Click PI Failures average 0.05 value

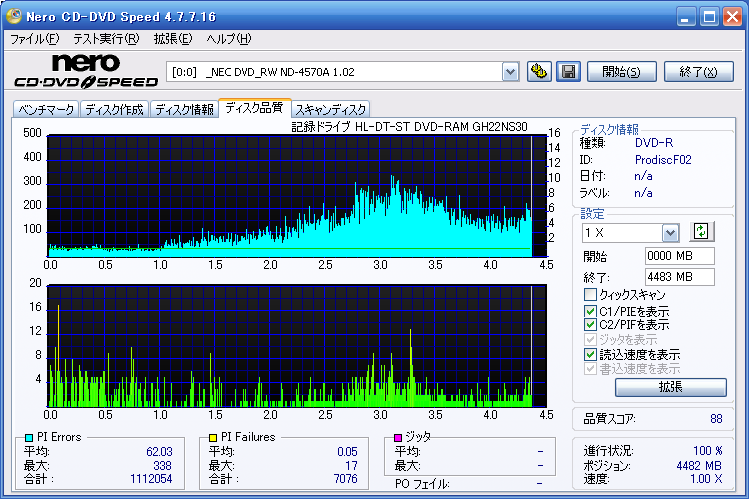coord(347,452)
